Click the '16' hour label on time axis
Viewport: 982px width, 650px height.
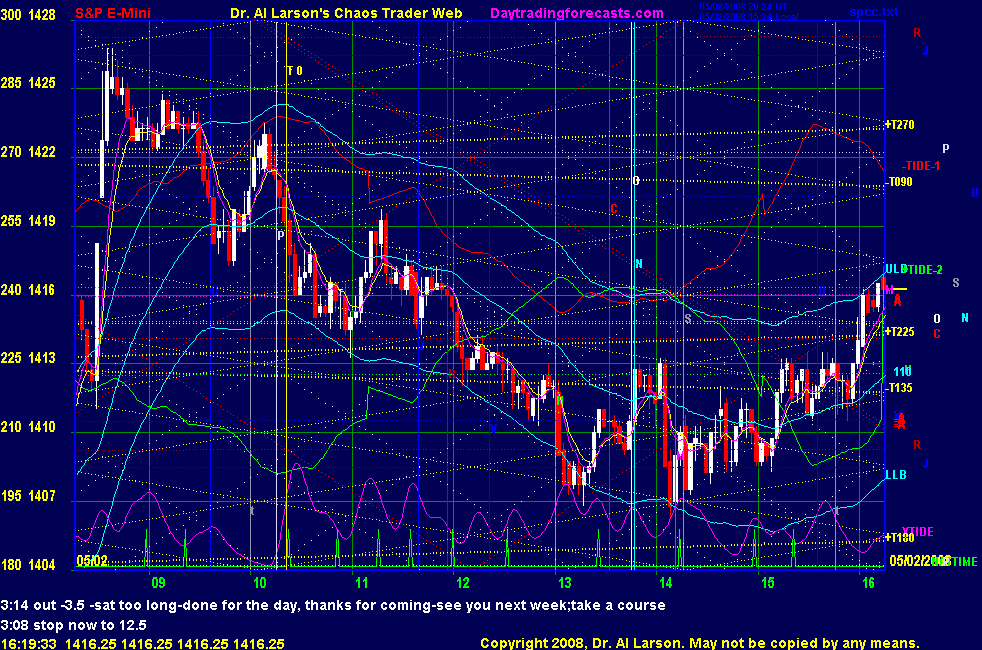pyautogui.click(x=868, y=583)
